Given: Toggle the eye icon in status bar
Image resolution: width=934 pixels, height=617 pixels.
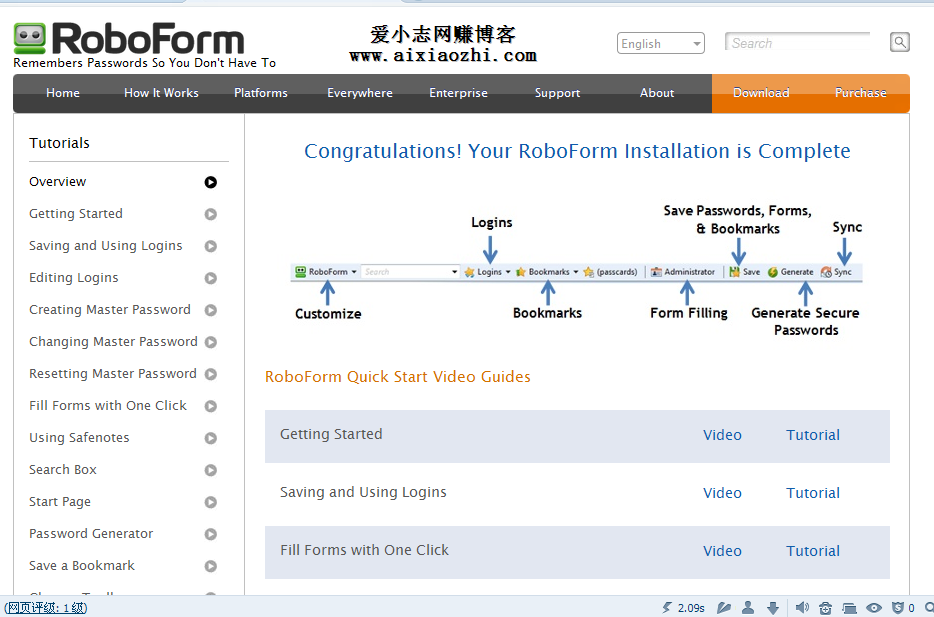Looking at the screenshot, I should [874, 607].
